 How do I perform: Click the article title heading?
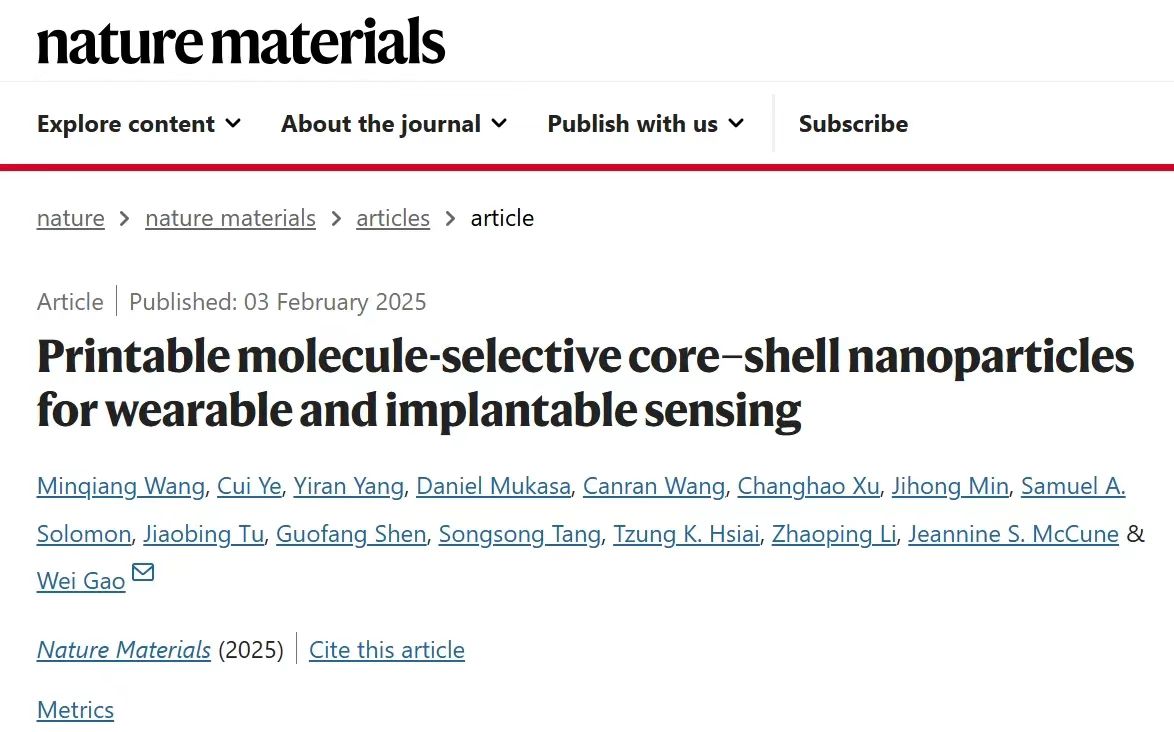tap(586, 382)
